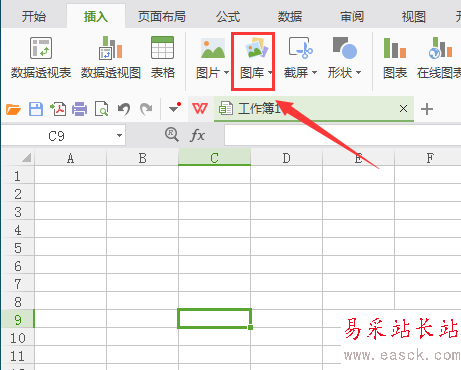Select column A header
Viewport: 461px width, 370px height.
click(x=70, y=158)
